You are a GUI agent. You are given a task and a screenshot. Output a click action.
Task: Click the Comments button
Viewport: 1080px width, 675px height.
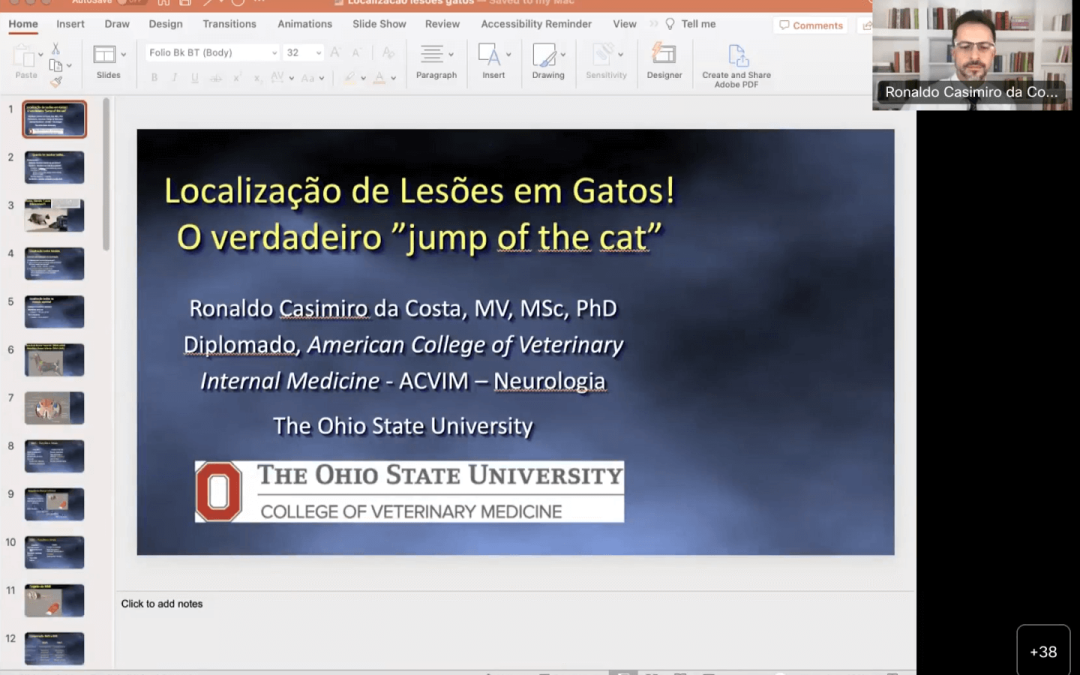point(811,25)
